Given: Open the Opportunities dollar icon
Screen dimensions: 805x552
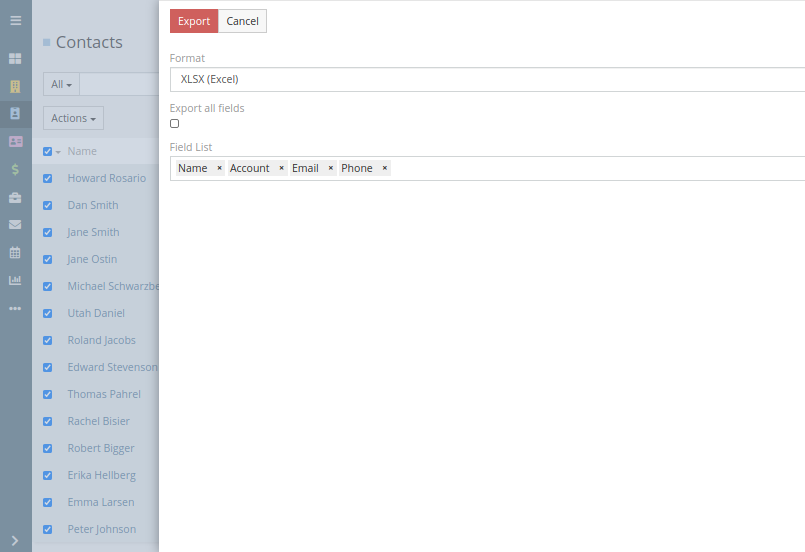Looking at the screenshot, I should [x=15, y=169].
